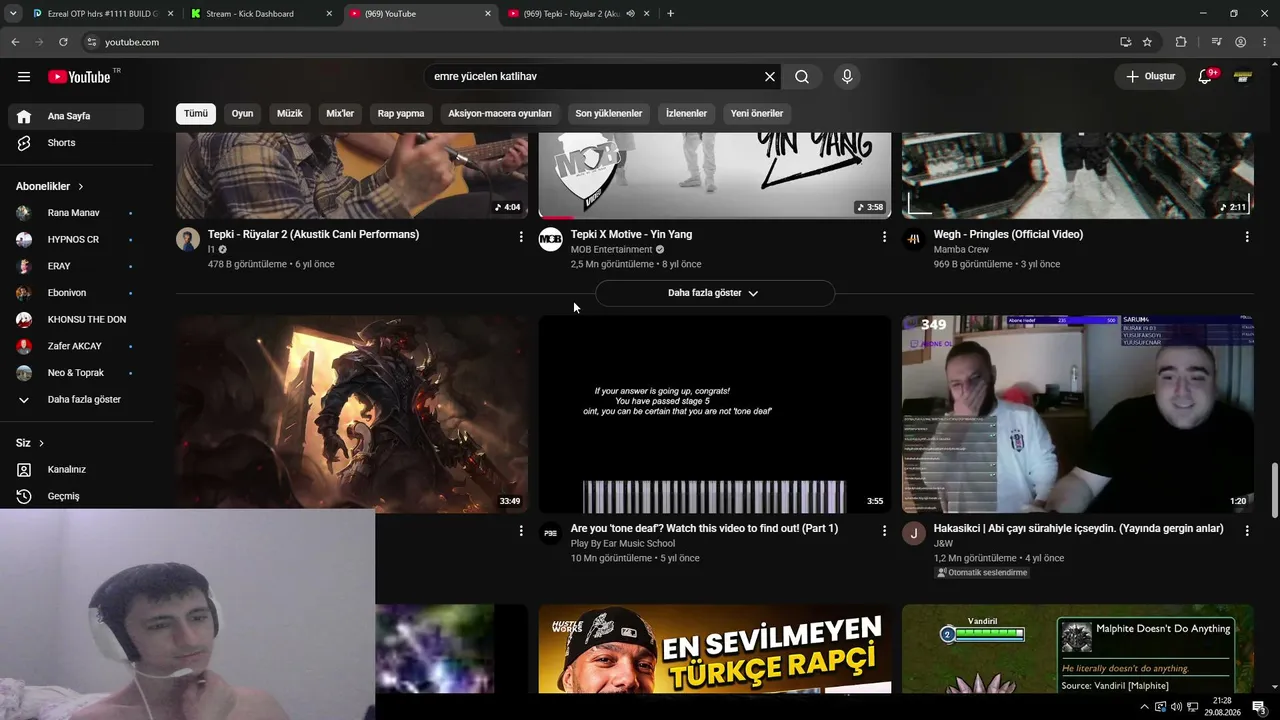Select the Yeni öneriler filter chip
This screenshot has width=1280, height=720.
[757, 114]
